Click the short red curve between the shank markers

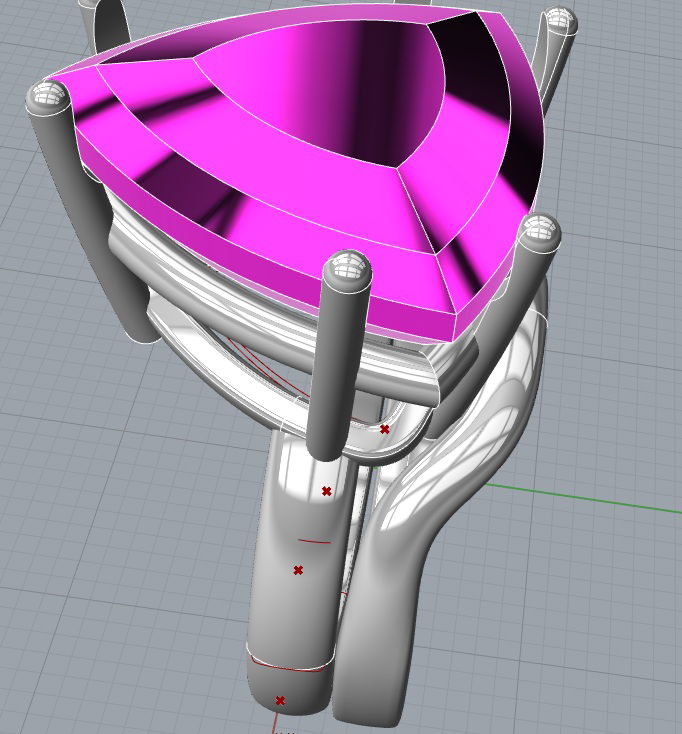314,541
